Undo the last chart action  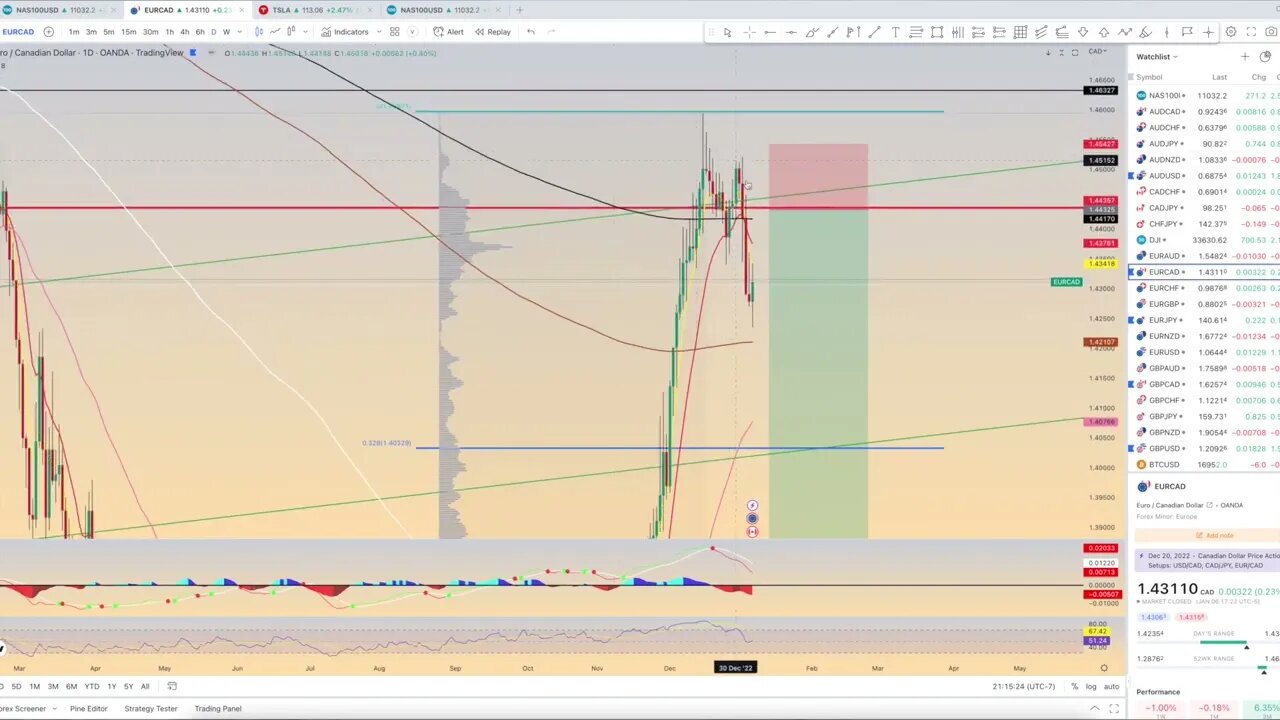click(530, 32)
